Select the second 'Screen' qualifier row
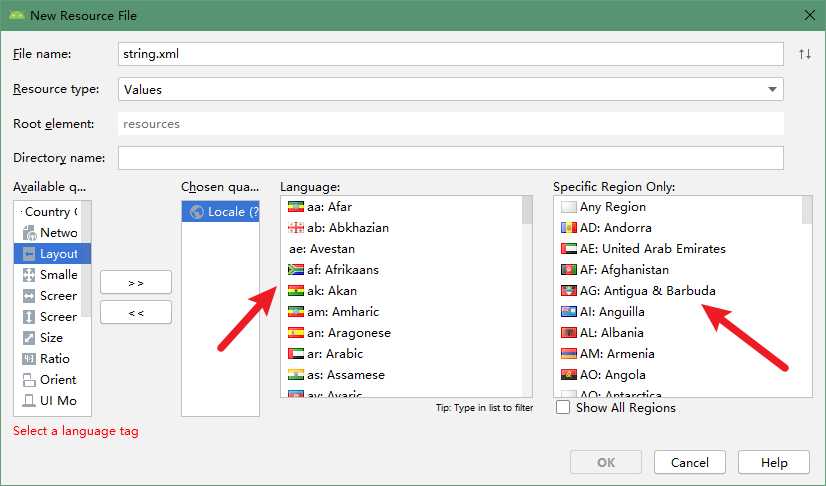Screen dimensions: 826x486 47,317
